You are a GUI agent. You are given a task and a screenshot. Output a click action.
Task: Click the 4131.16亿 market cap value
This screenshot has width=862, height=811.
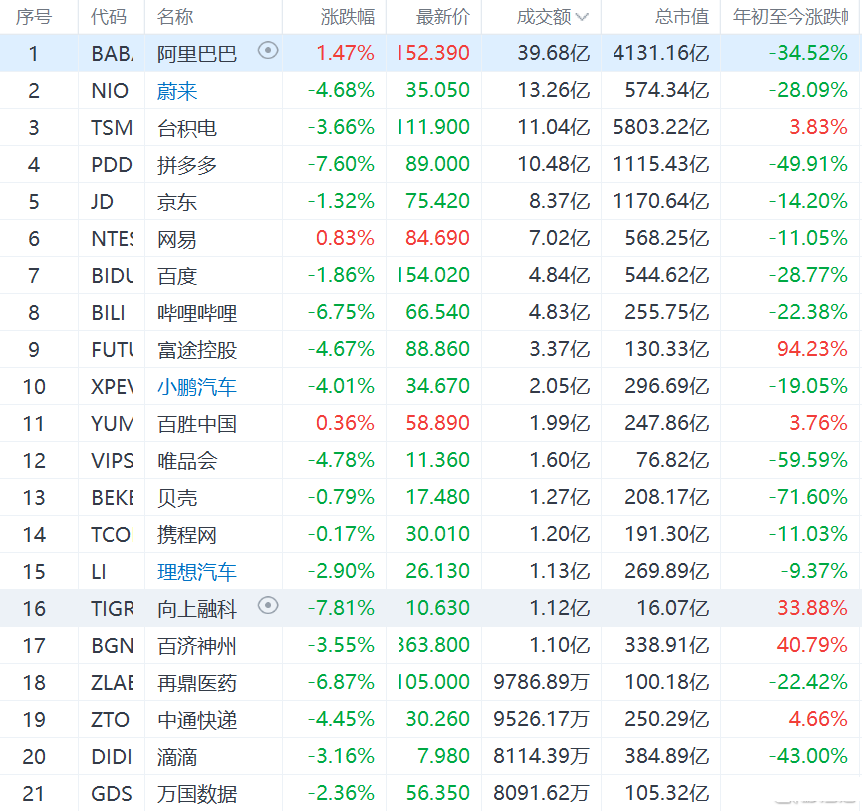(x=661, y=53)
